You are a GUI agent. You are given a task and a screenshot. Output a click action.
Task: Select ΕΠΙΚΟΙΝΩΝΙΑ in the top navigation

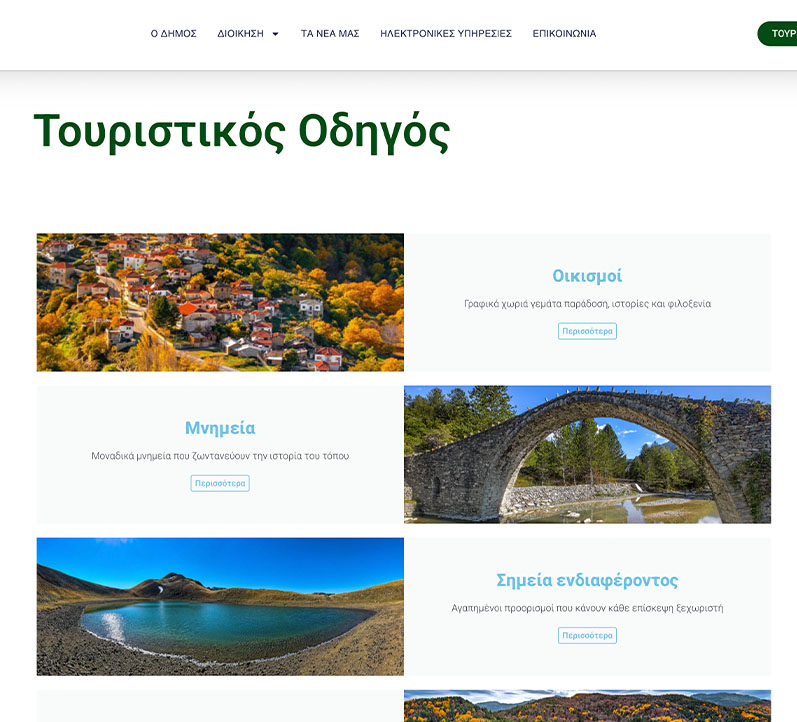564,34
